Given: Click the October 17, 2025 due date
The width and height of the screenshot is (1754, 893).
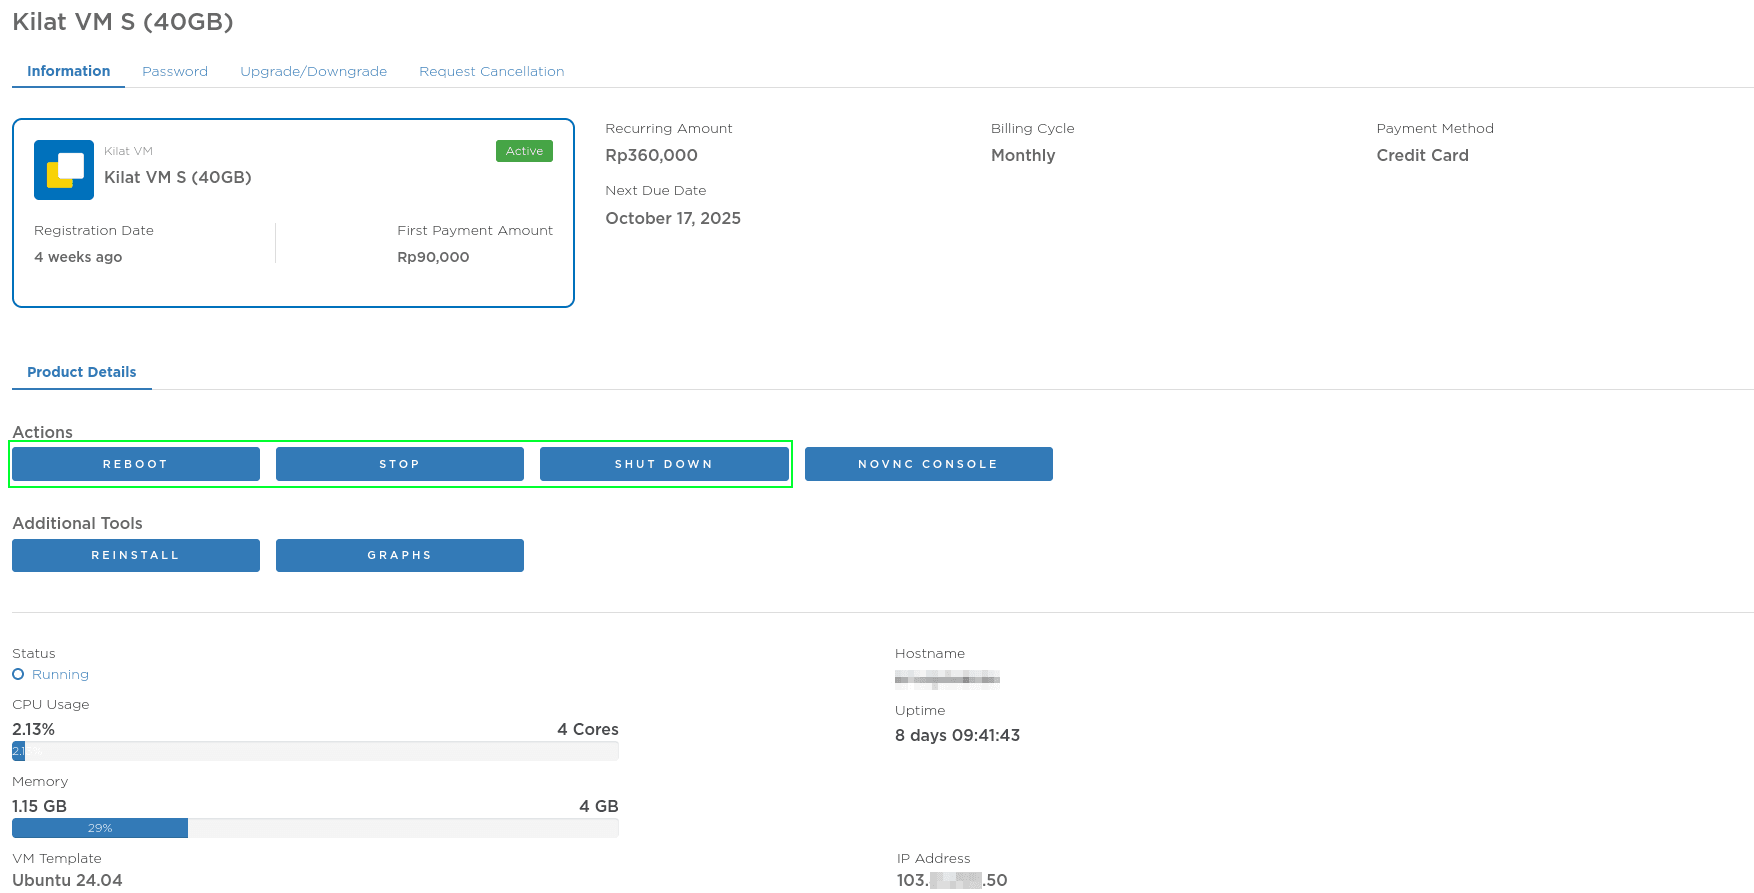Looking at the screenshot, I should (672, 218).
